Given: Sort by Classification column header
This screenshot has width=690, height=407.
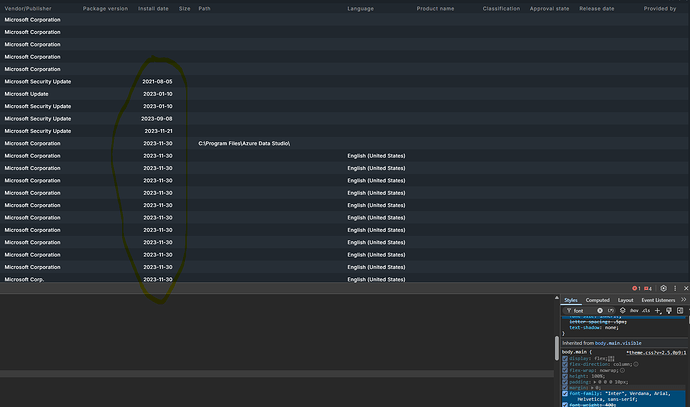Looking at the screenshot, I should [501, 8].
